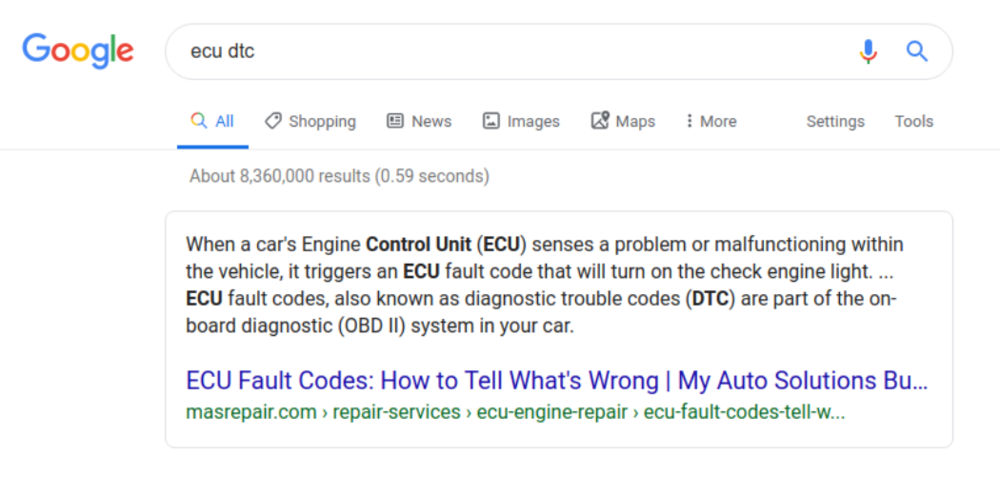Click the Shopping tag icon
This screenshot has width=1000, height=495.
[273, 121]
